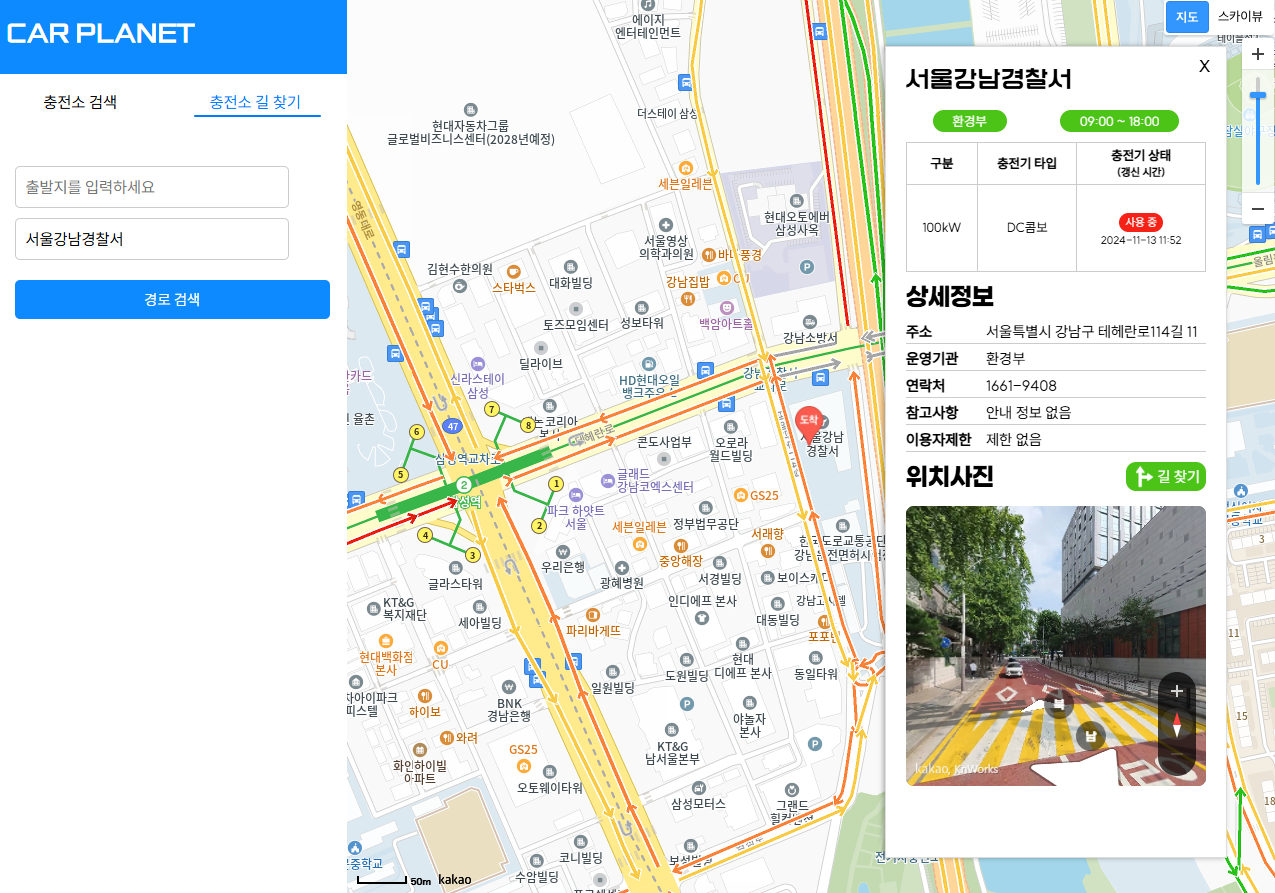Switch map to 지도 view
Image resolution: width=1275 pixels, height=893 pixels.
pyautogui.click(x=1187, y=17)
